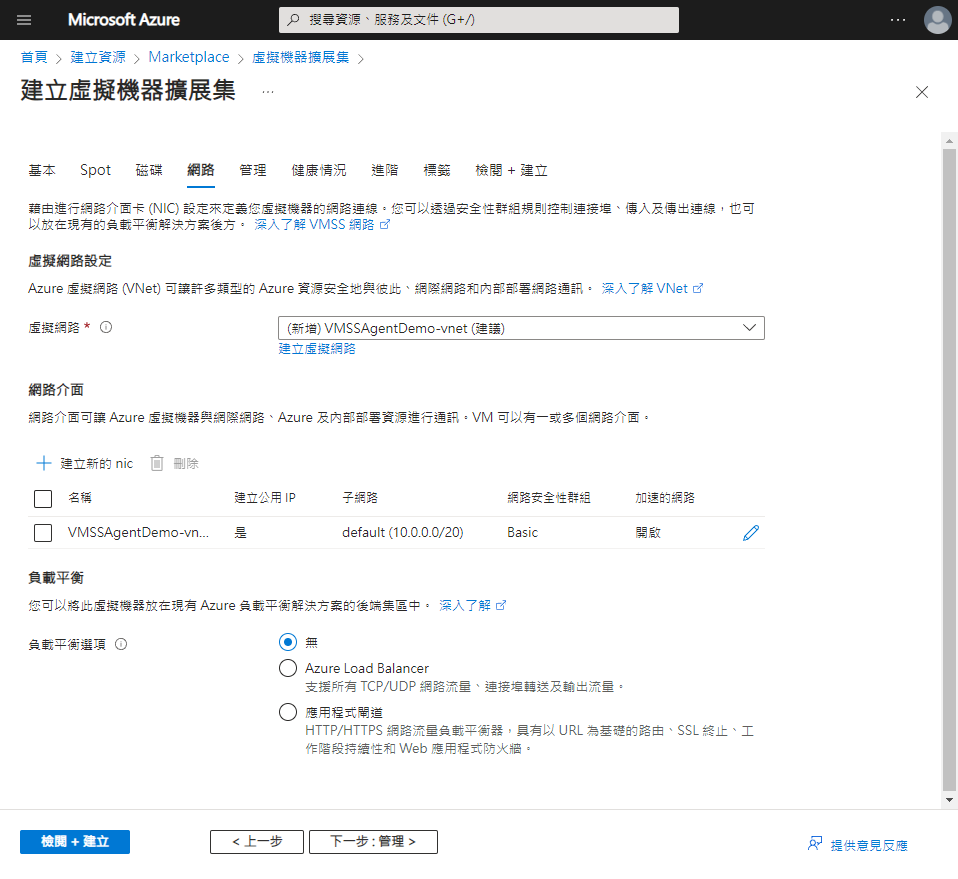Click the default (10.0.0.0/20) subnet cell

click(x=403, y=533)
